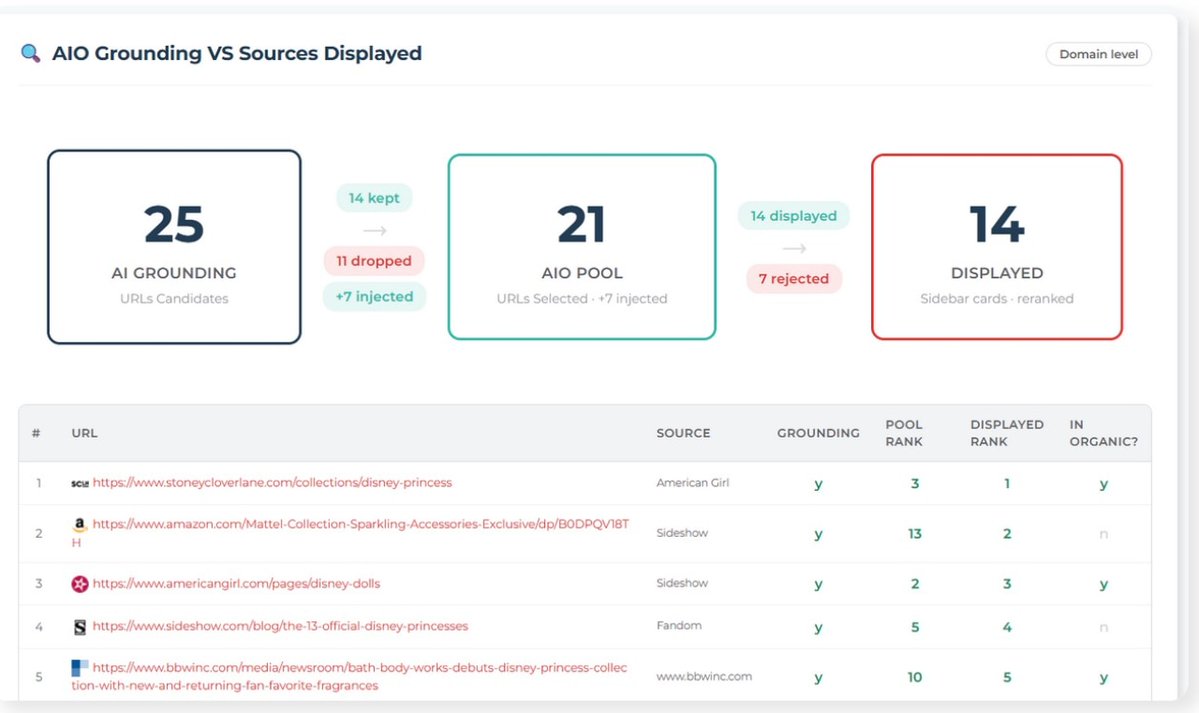Click the AIO Grounding VS Sources Displayed title
This screenshot has height=713, width=1199.
coord(237,54)
